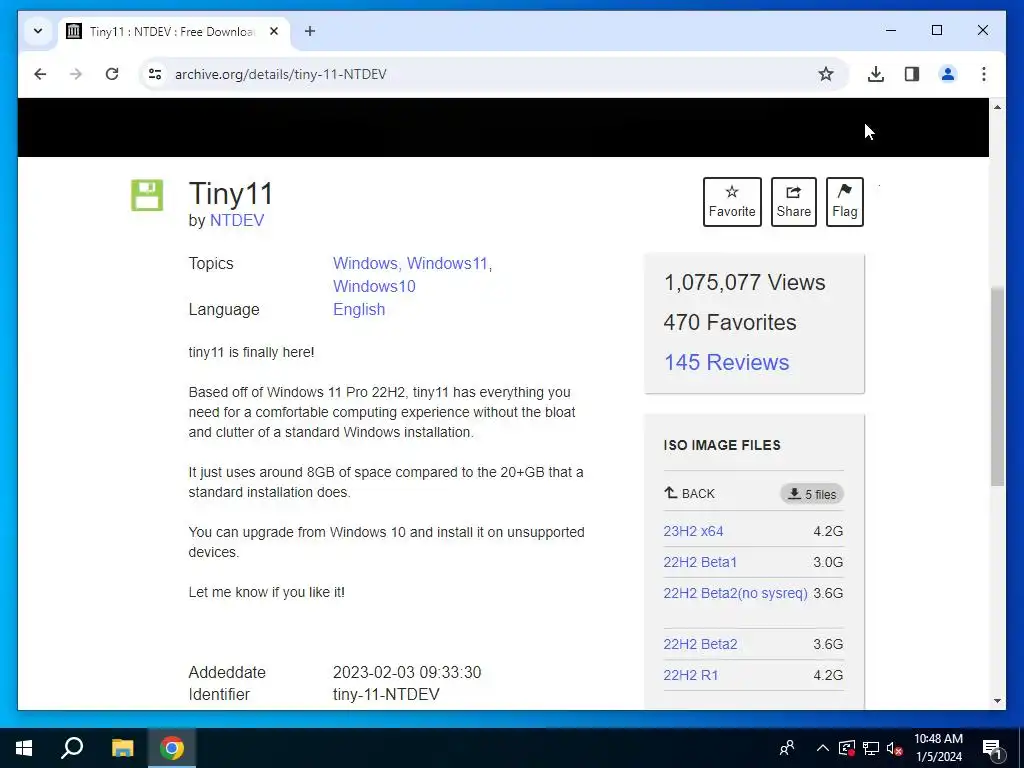Open the Windows topic link
This screenshot has width=1024, height=768.
365,263
